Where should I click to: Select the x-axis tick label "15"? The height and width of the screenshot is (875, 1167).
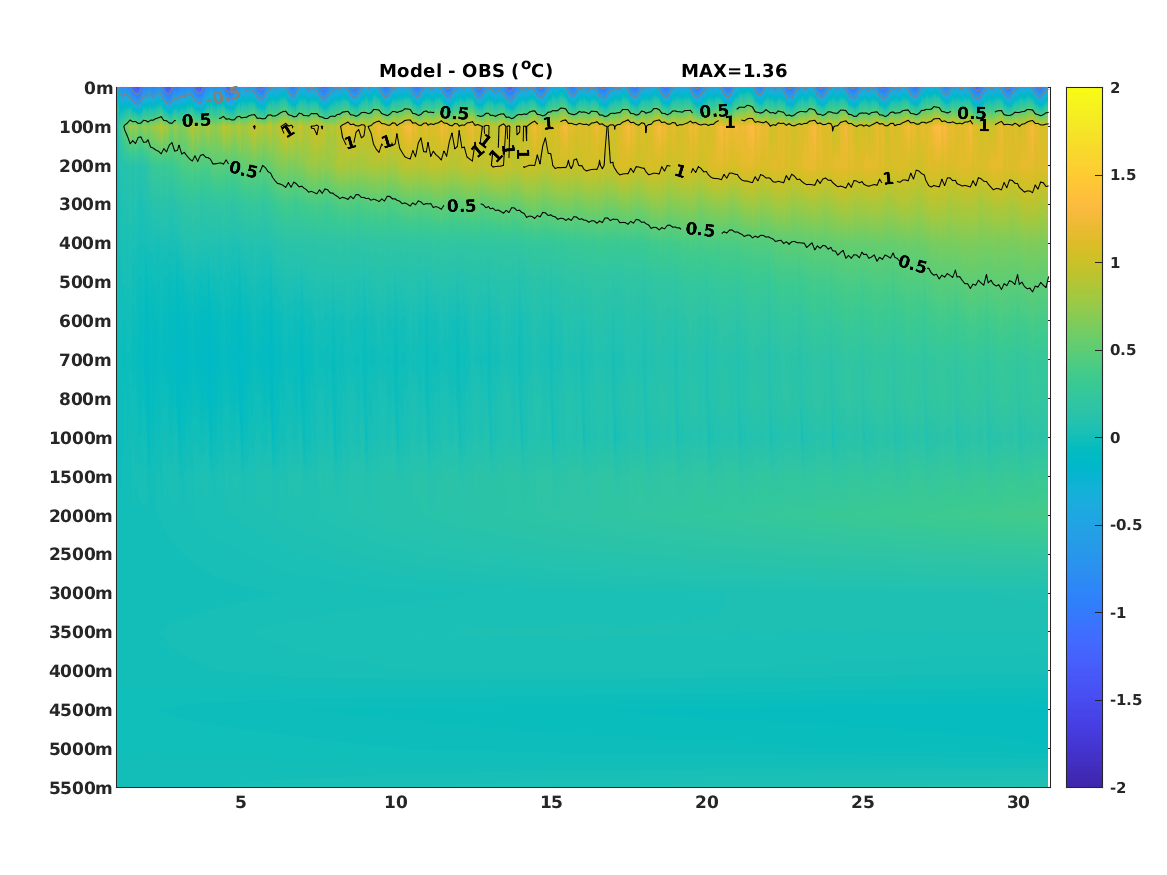pyautogui.click(x=551, y=803)
